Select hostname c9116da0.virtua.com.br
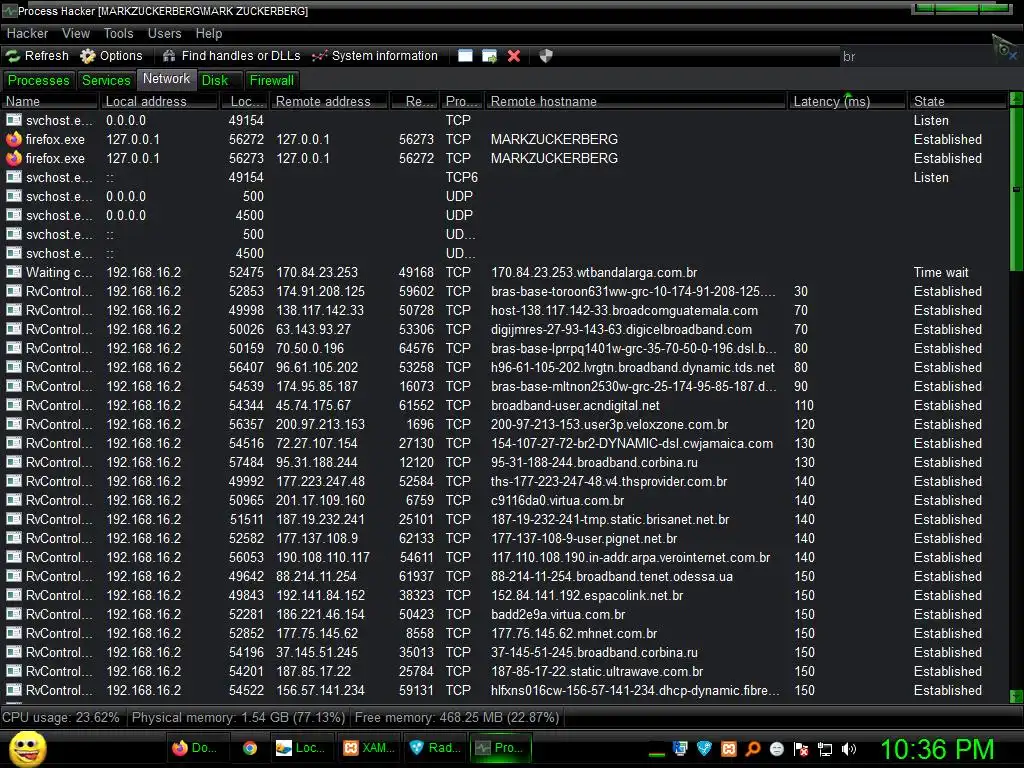The image size is (1024, 768). (x=557, y=500)
